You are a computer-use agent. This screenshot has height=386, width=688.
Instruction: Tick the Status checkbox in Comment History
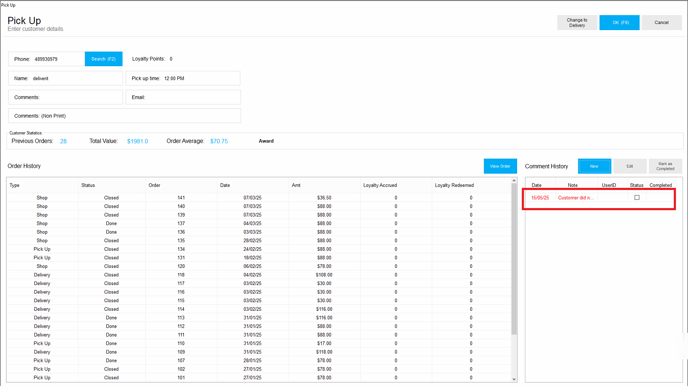pos(637,198)
